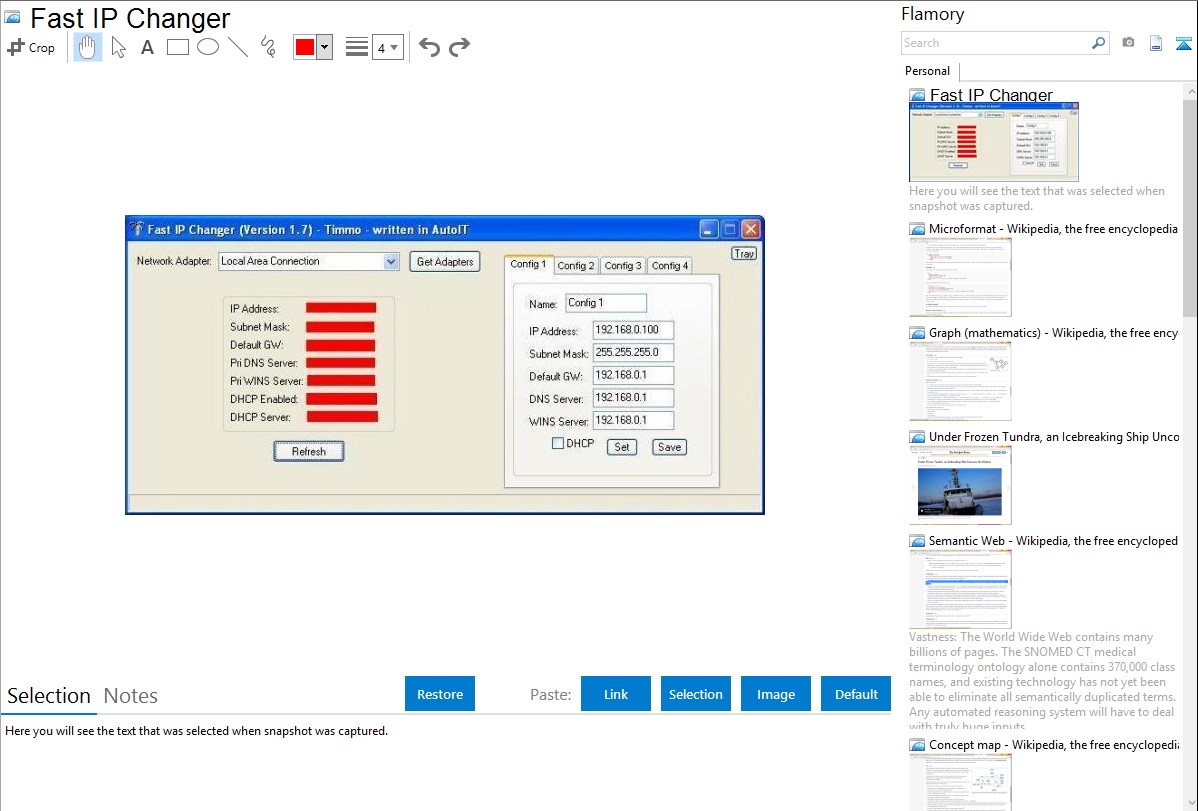Paste as Link button
Viewport: 1198px width, 811px height.
pyautogui.click(x=616, y=694)
